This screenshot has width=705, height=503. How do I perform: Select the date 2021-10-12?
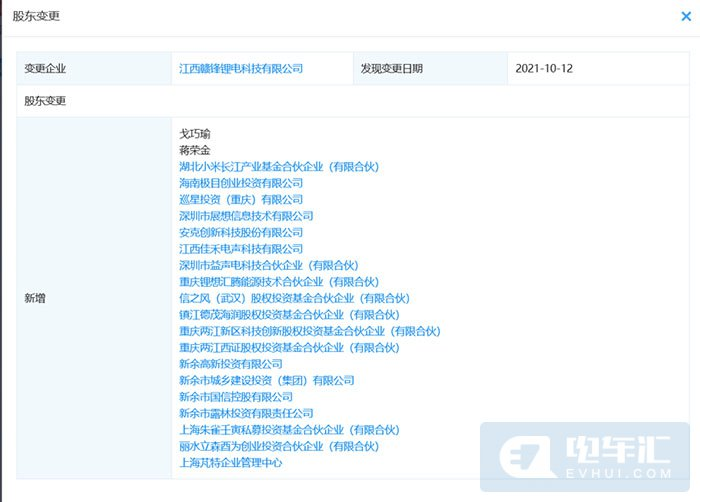[544, 69]
